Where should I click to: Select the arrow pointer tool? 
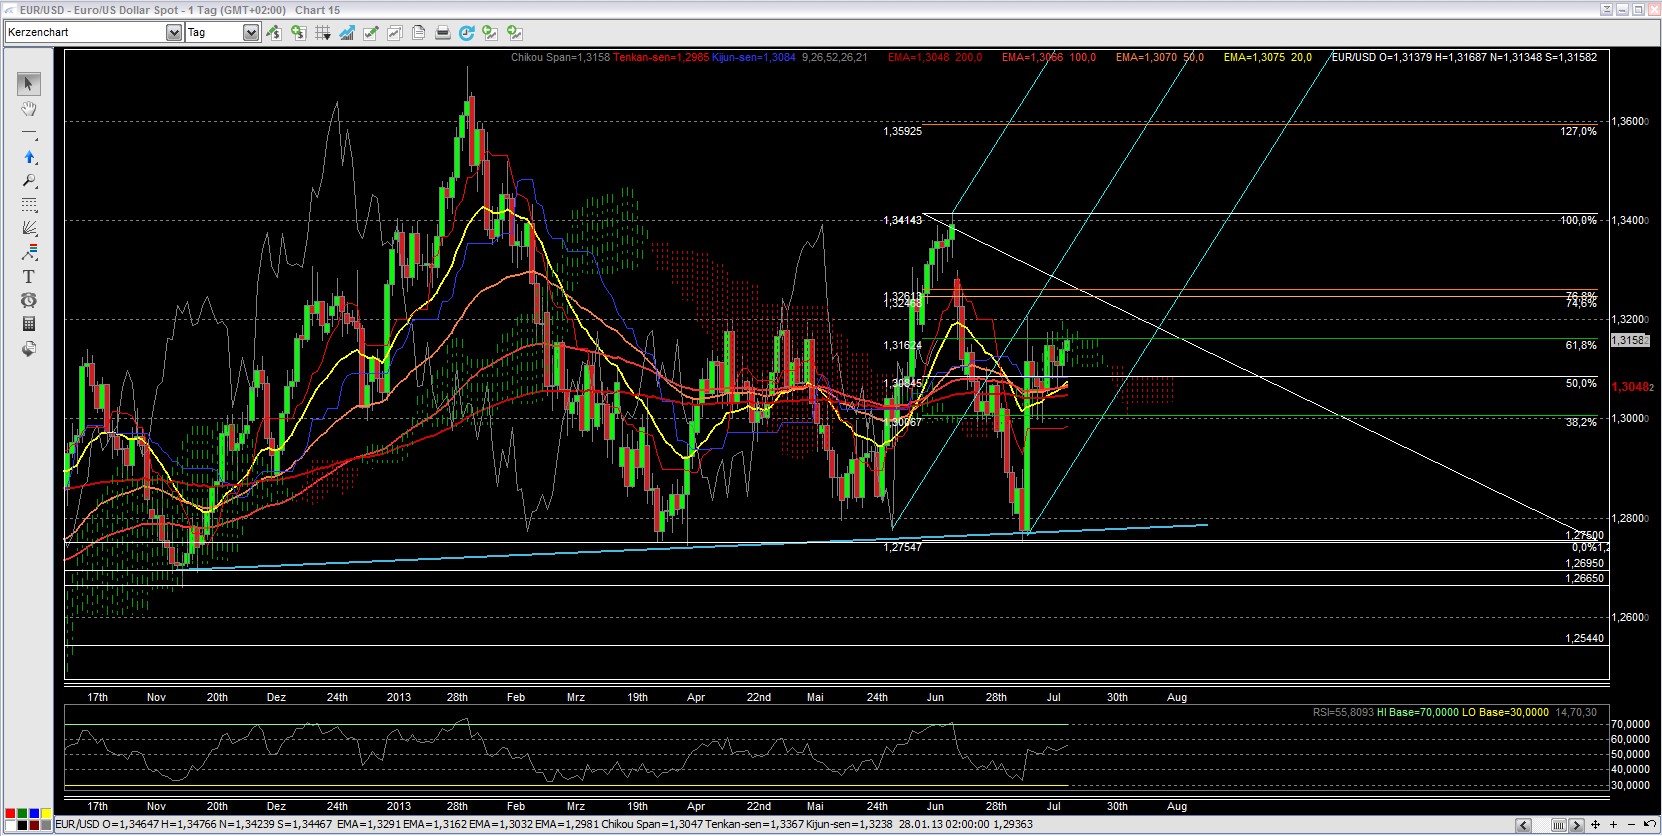tap(29, 84)
